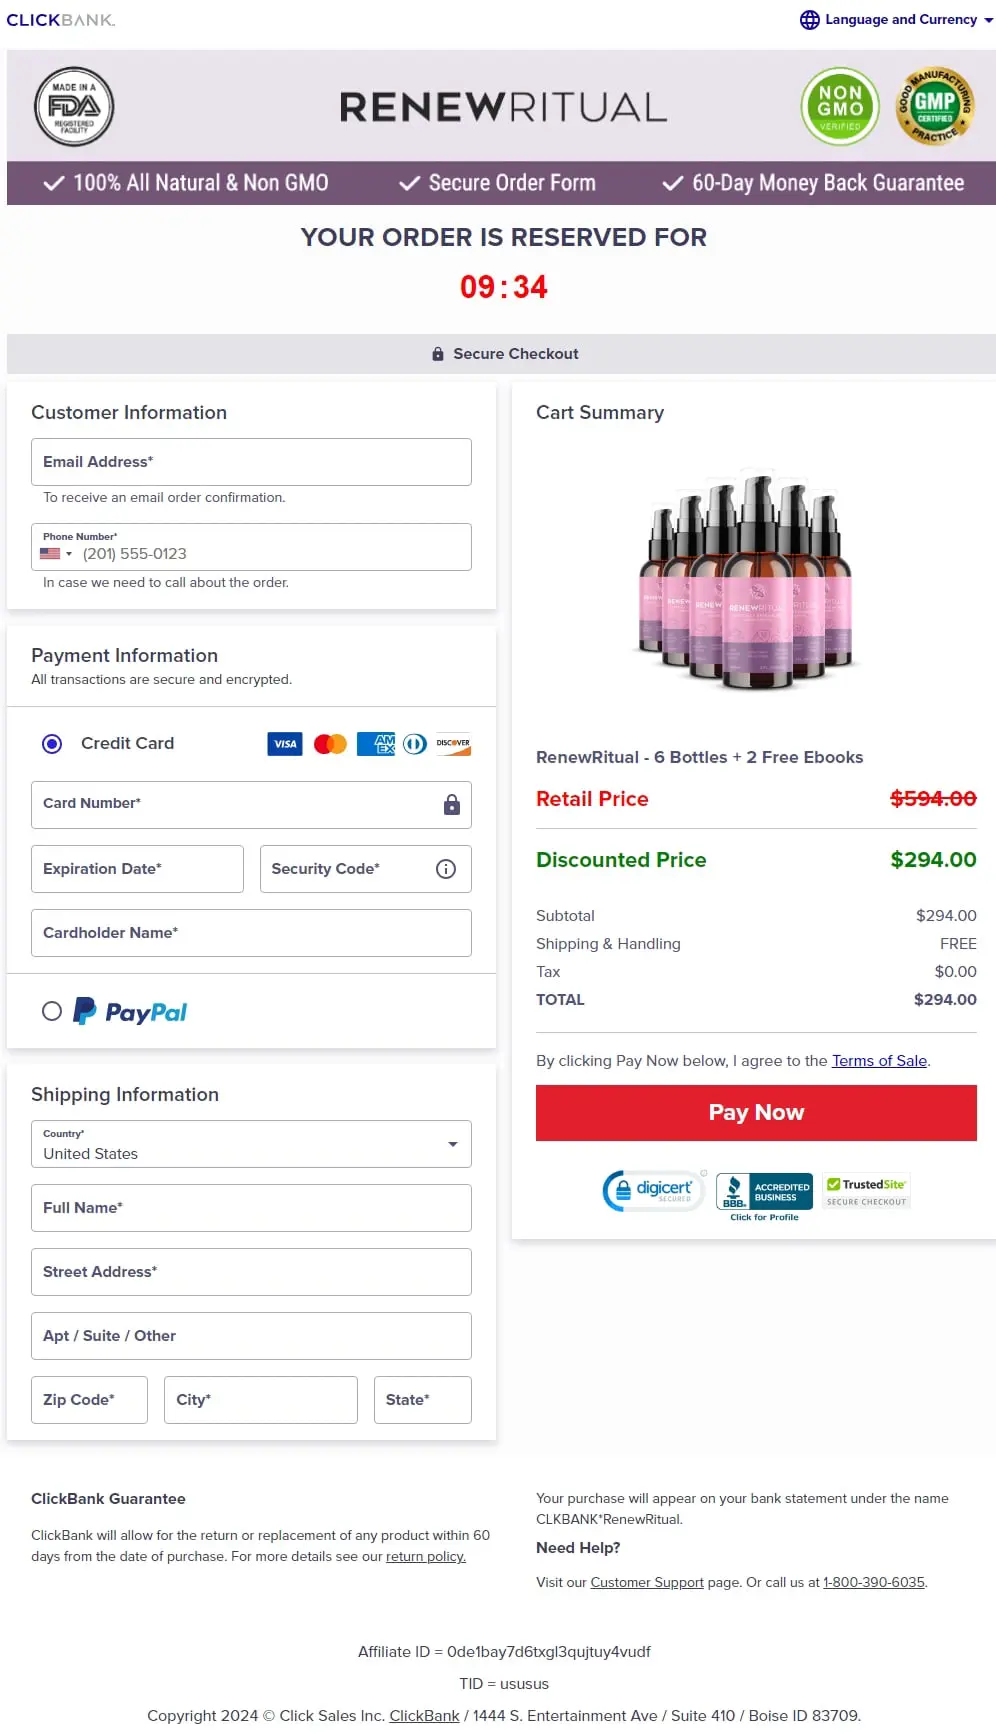This screenshot has height=1736, width=996.
Task: Select PayPal as payment method
Action: tap(52, 1011)
